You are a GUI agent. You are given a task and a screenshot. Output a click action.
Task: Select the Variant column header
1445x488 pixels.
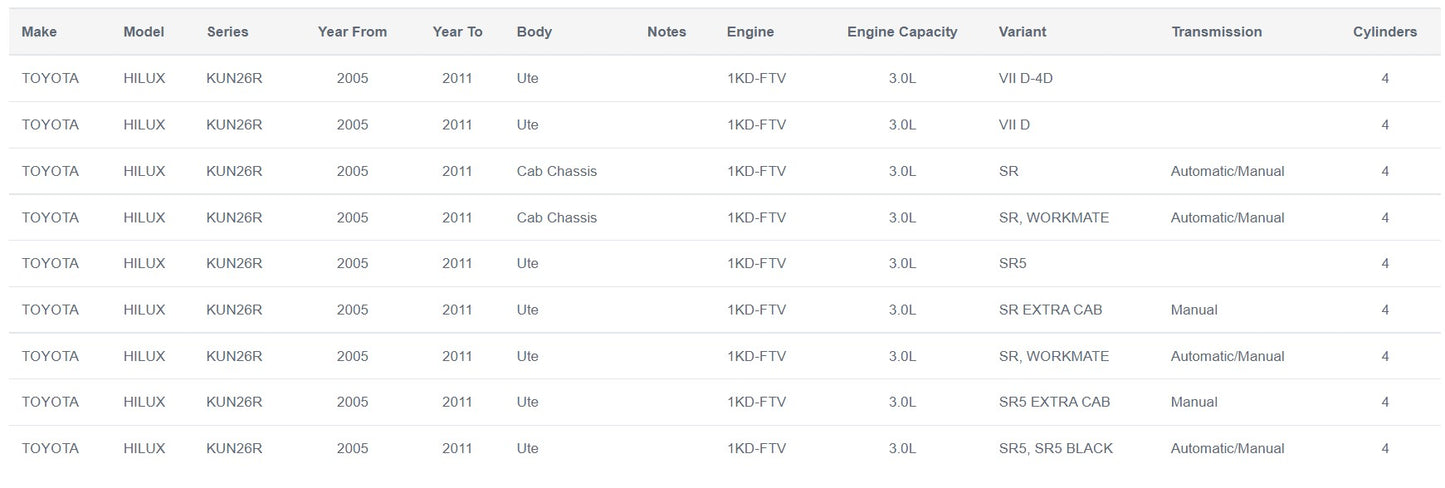pos(1022,32)
